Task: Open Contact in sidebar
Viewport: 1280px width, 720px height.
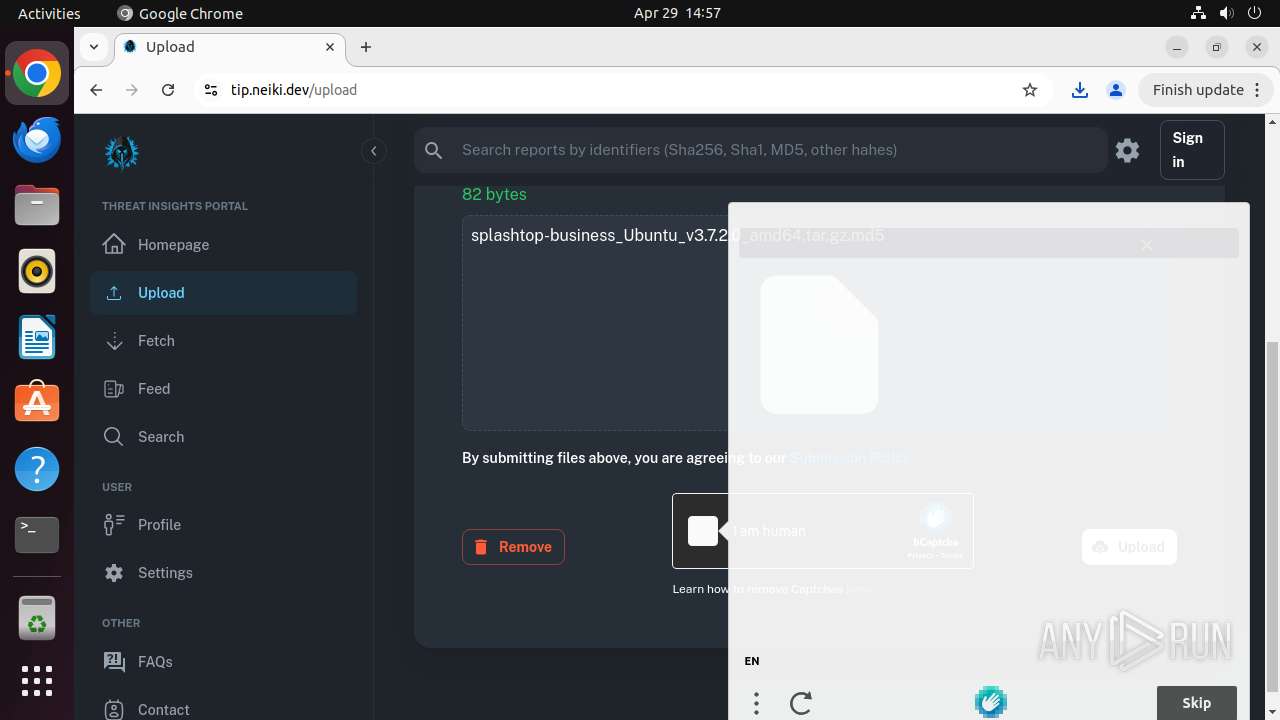Action: 223,709
